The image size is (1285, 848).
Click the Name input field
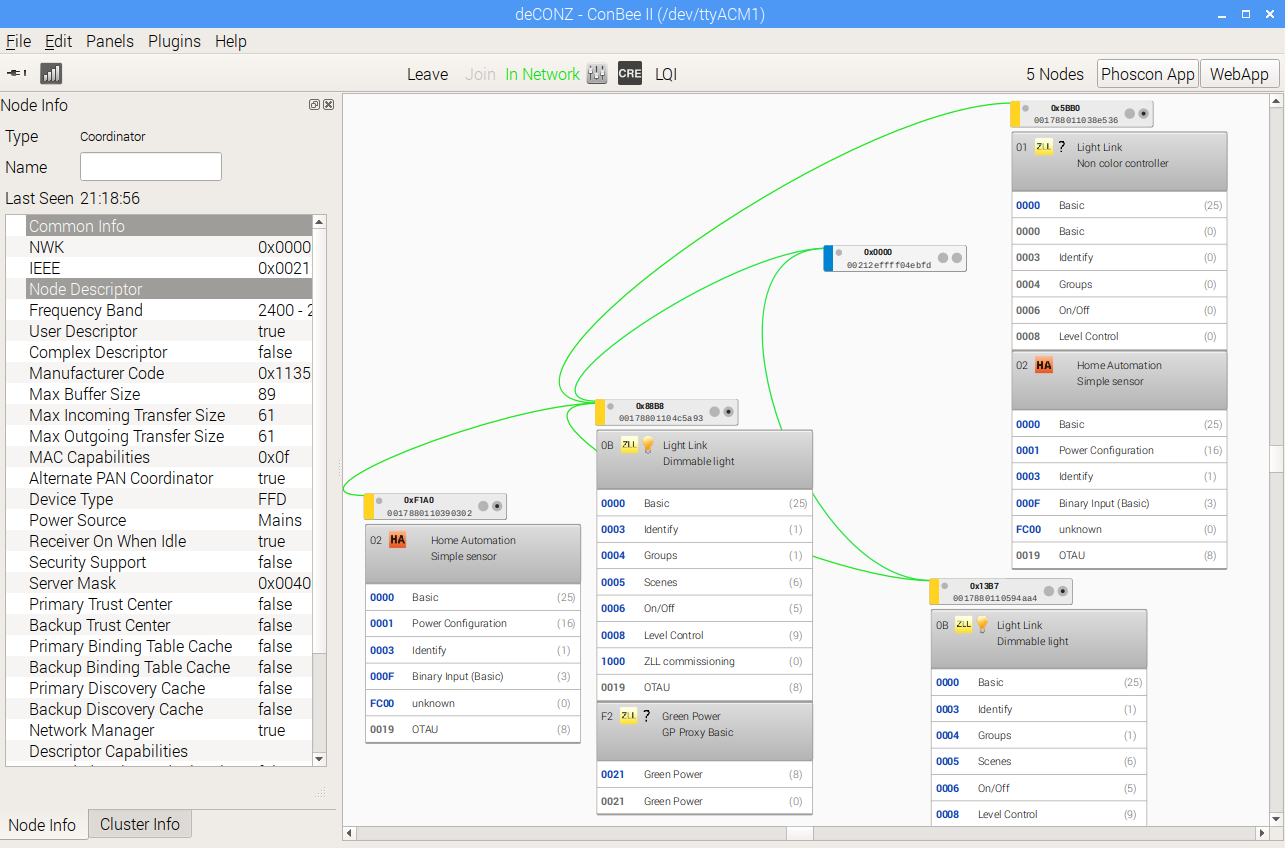tap(151, 167)
